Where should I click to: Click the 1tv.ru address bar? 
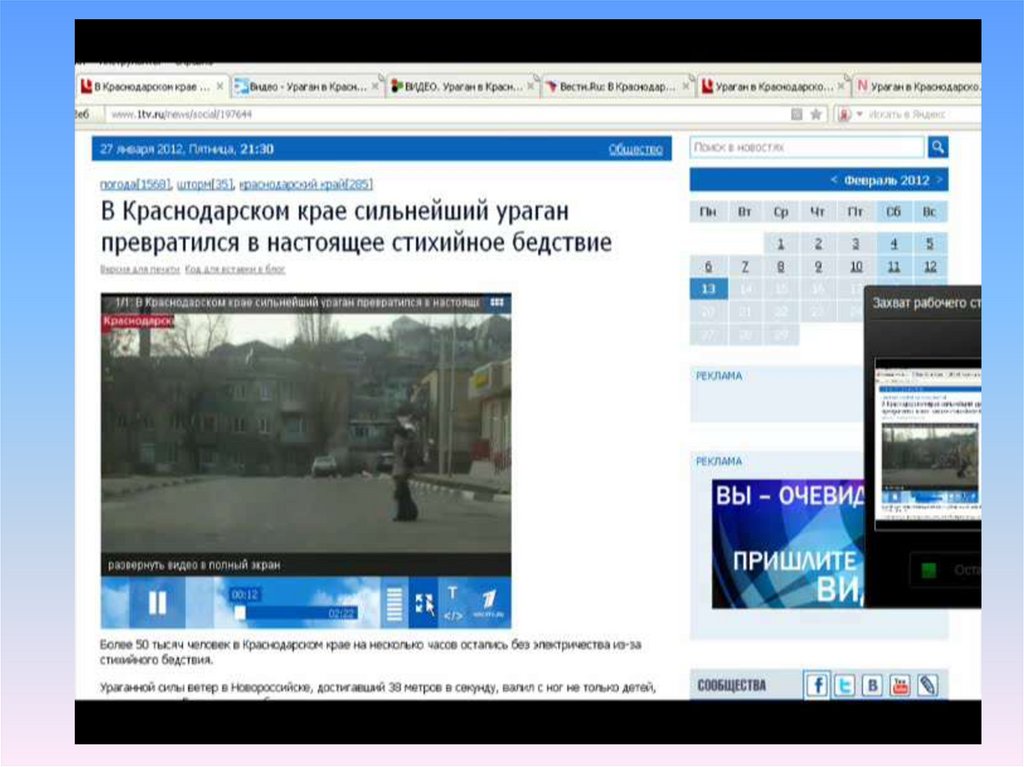click(447, 114)
